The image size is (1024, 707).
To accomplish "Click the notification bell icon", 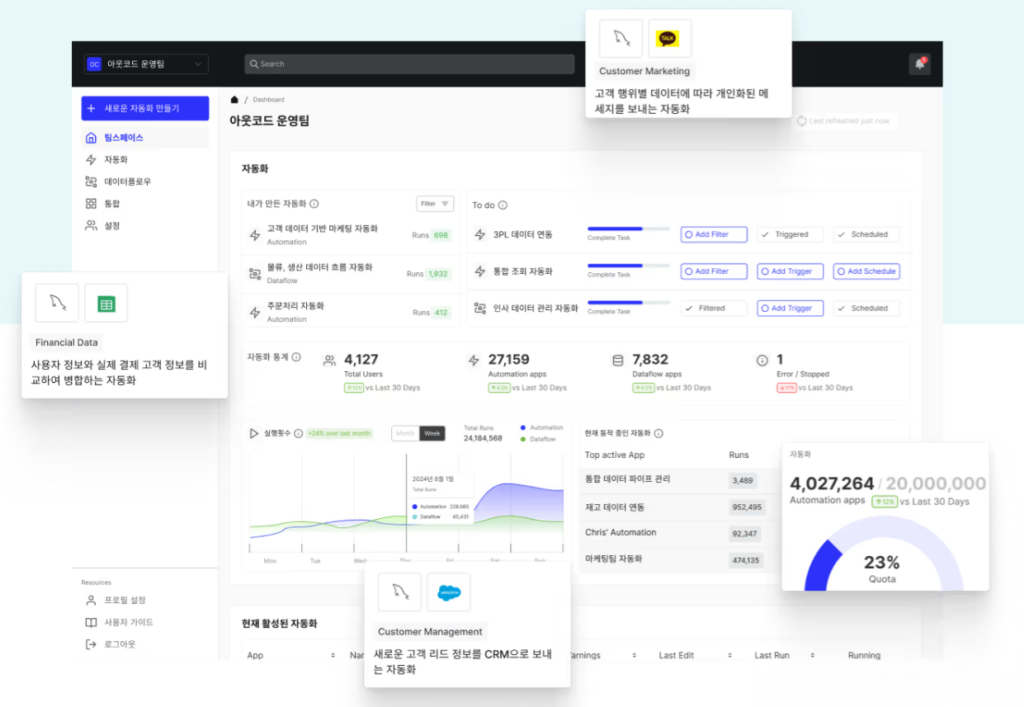I will 919,64.
